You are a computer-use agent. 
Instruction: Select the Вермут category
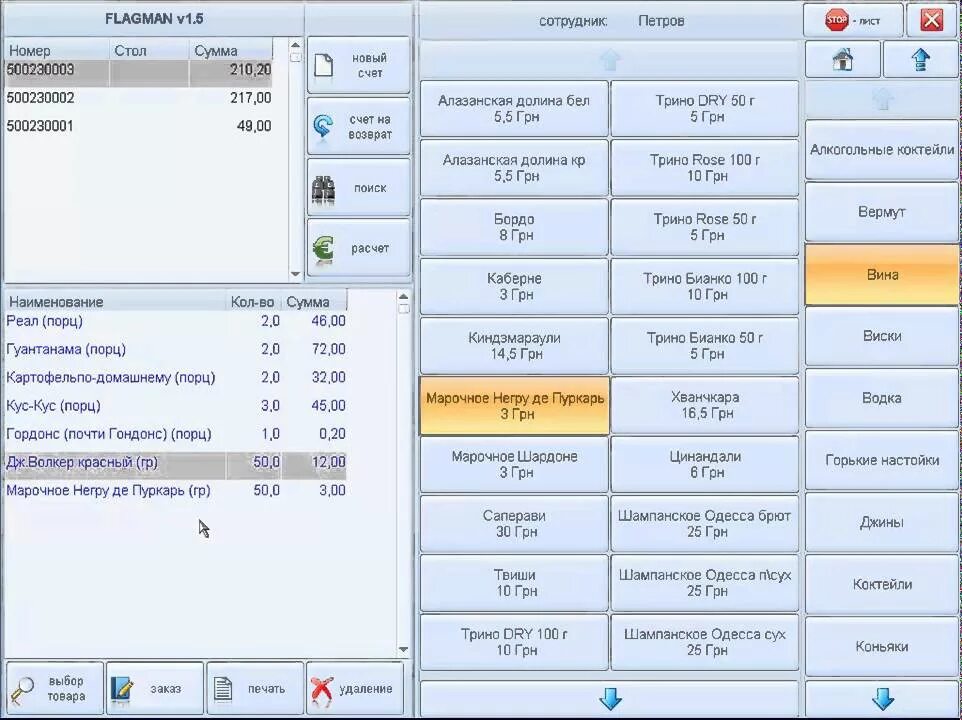click(x=882, y=212)
